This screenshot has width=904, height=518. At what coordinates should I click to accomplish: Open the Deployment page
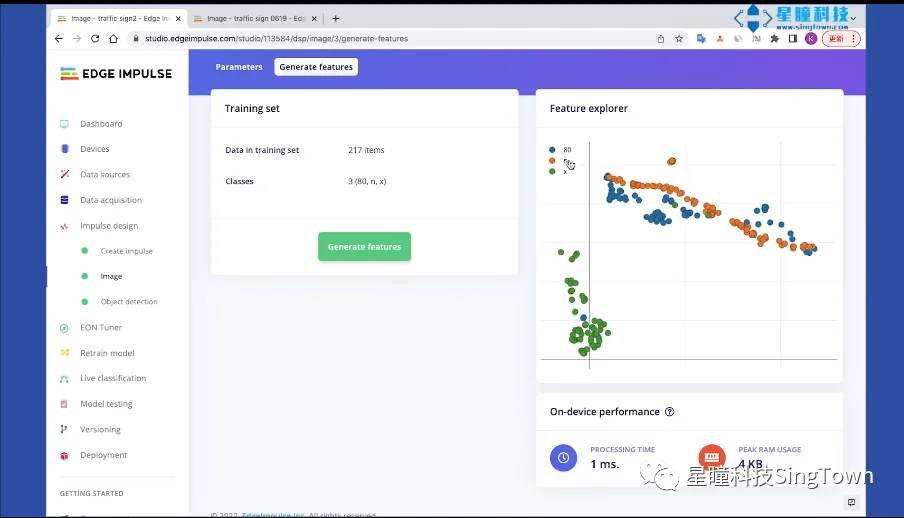103,455
